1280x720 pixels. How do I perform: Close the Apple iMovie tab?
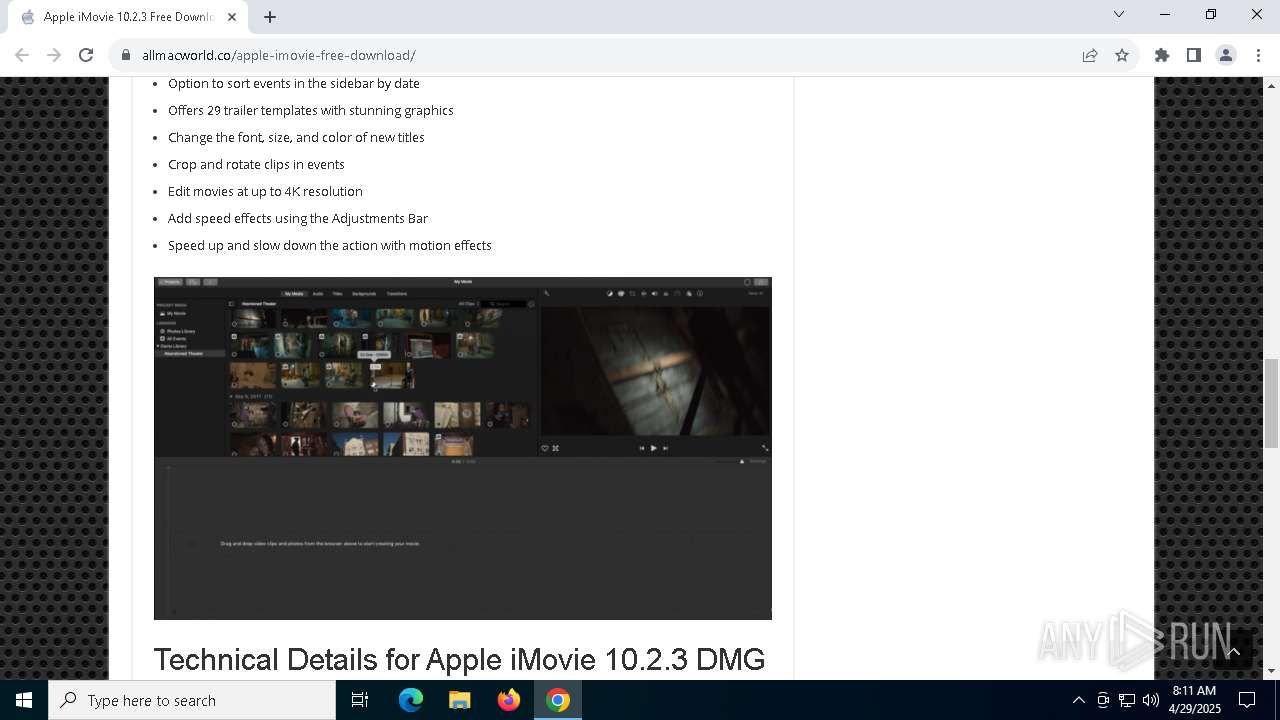tap(232, 16)
